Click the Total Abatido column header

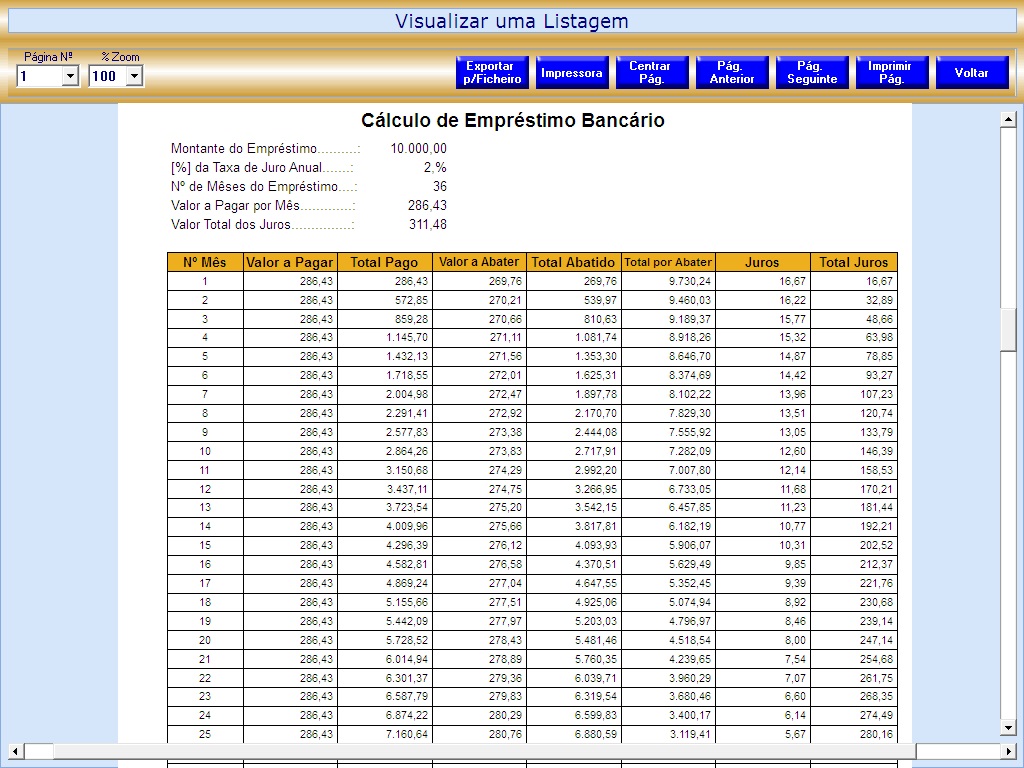(573, 262)
